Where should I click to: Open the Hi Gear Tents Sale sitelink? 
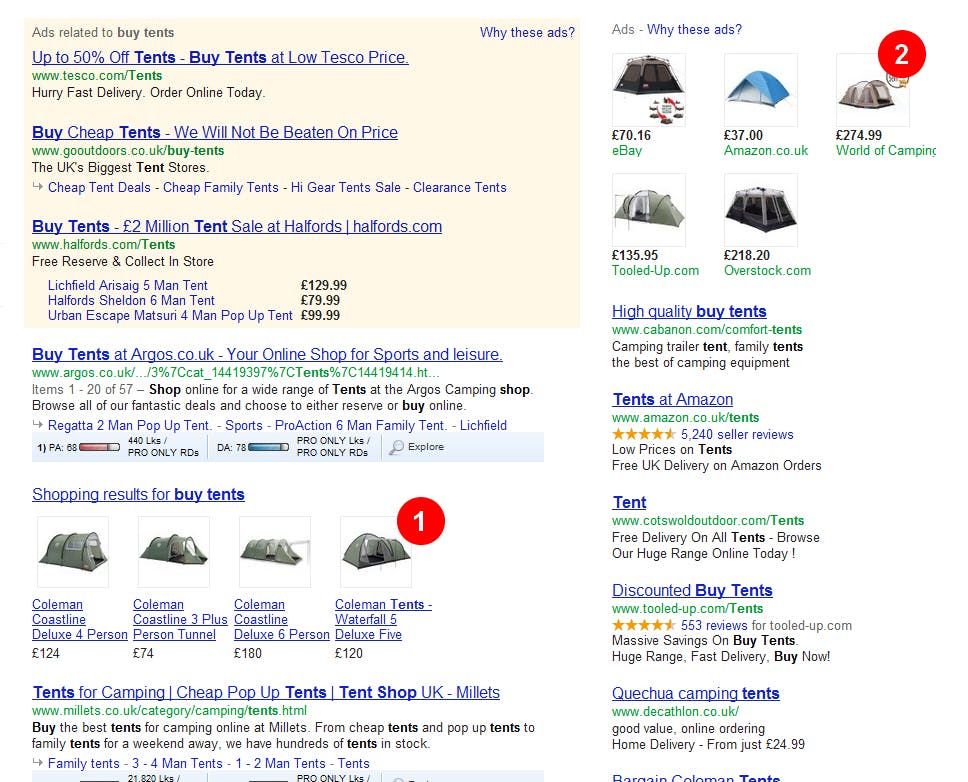point(346,187)
